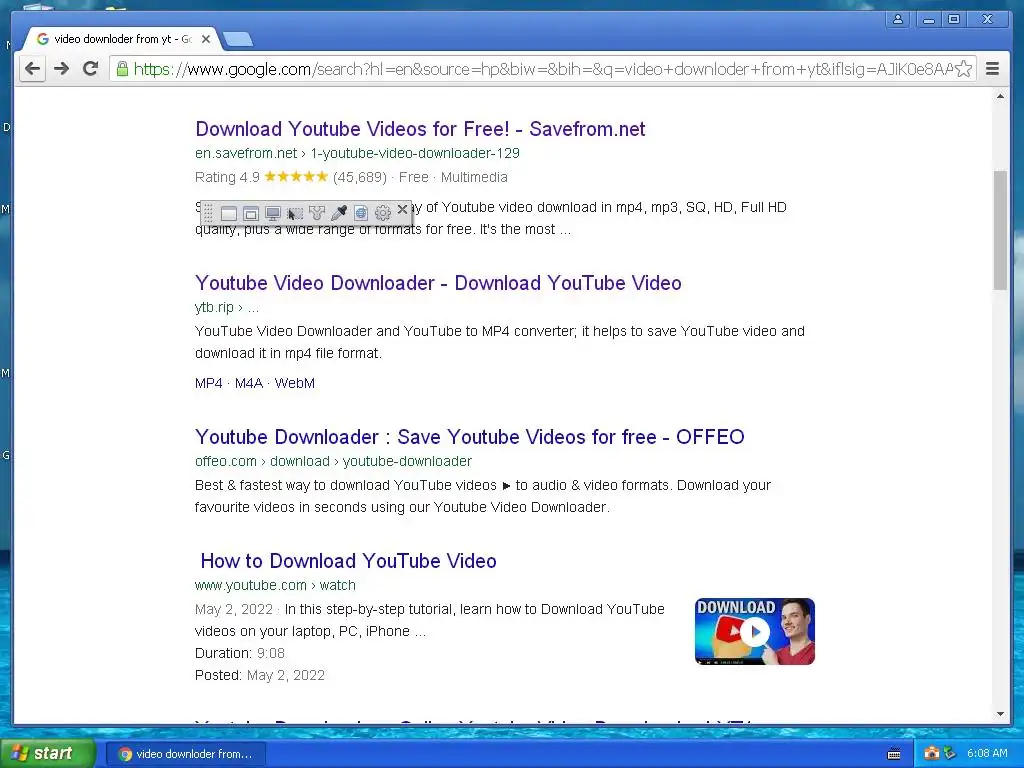
Task: Pick a color with the eyedropper tool
Action: (339, 214)
